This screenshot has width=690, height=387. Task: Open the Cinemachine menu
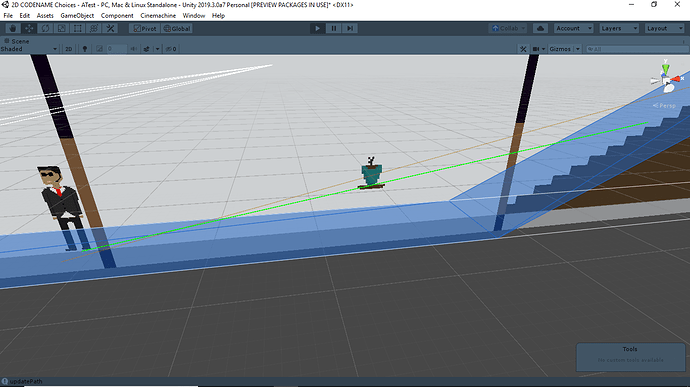(158, 15)
